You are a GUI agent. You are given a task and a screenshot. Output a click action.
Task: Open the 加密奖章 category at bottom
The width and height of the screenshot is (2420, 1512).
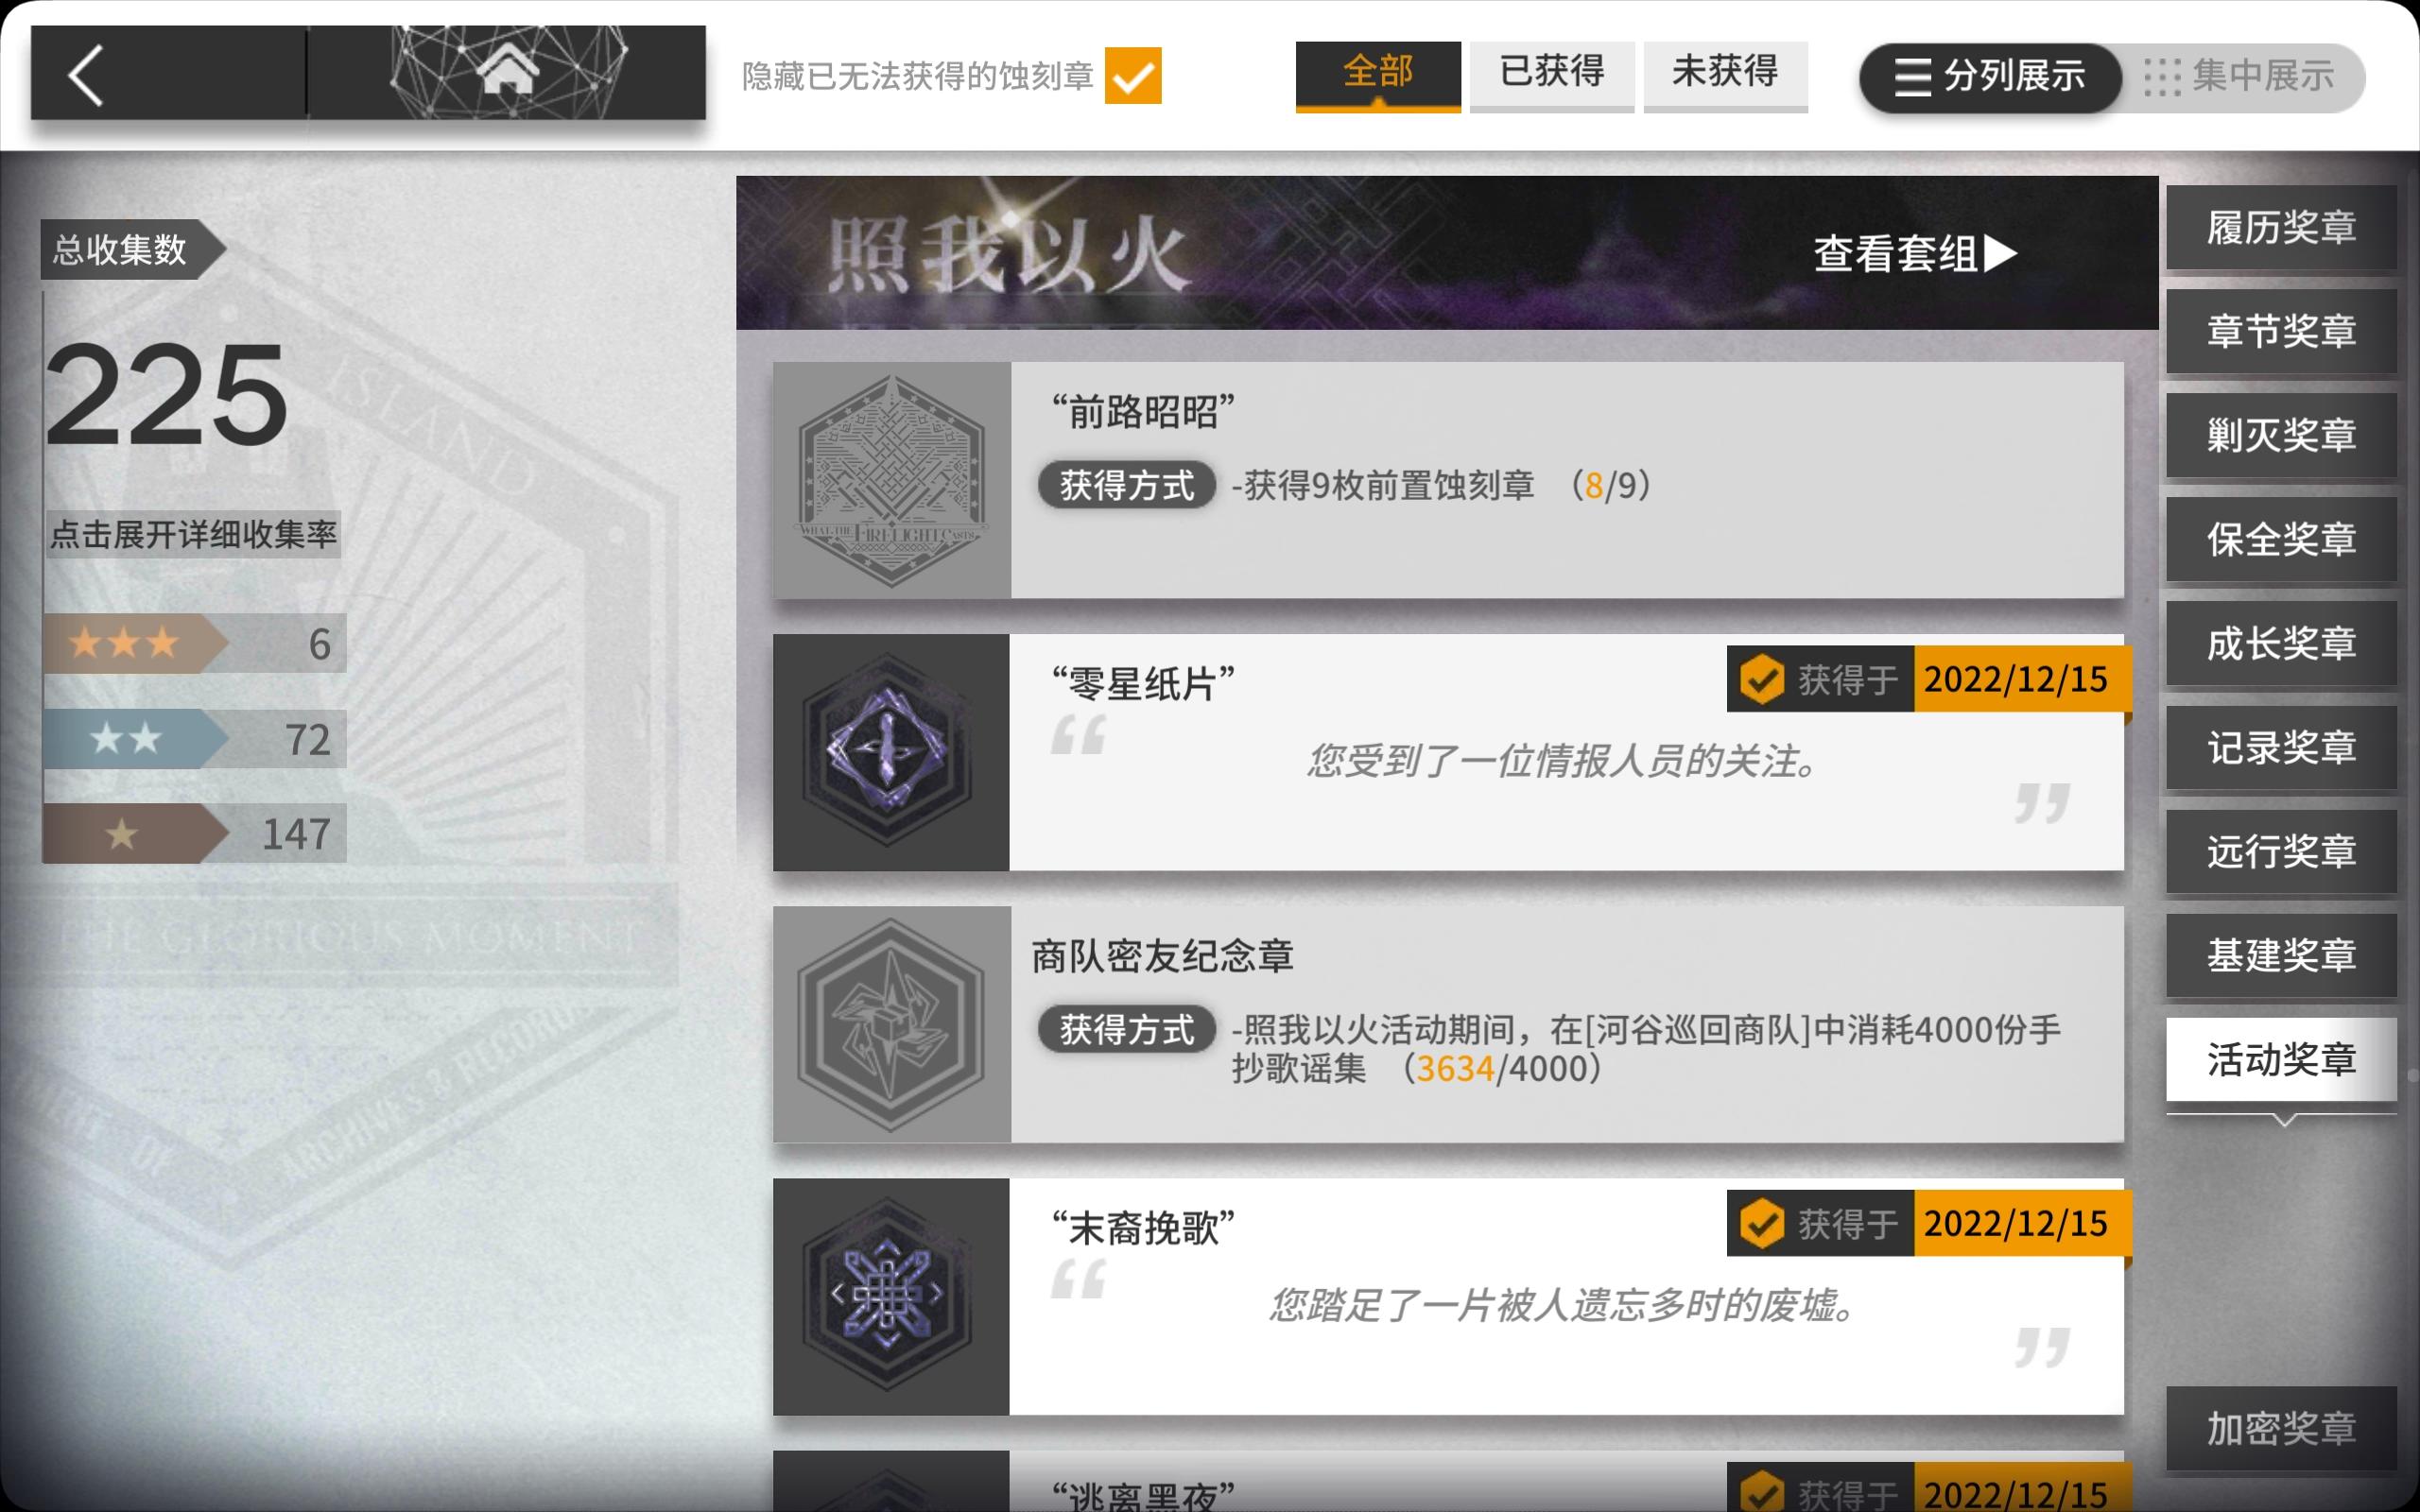2282,1429
